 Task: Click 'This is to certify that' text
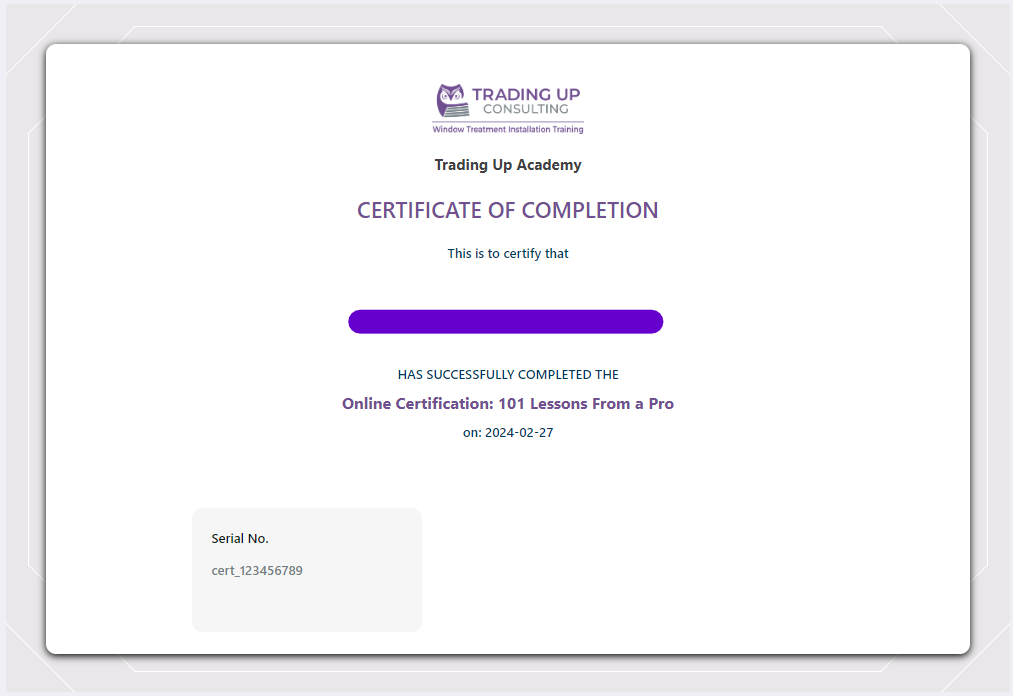pos(508,253)
